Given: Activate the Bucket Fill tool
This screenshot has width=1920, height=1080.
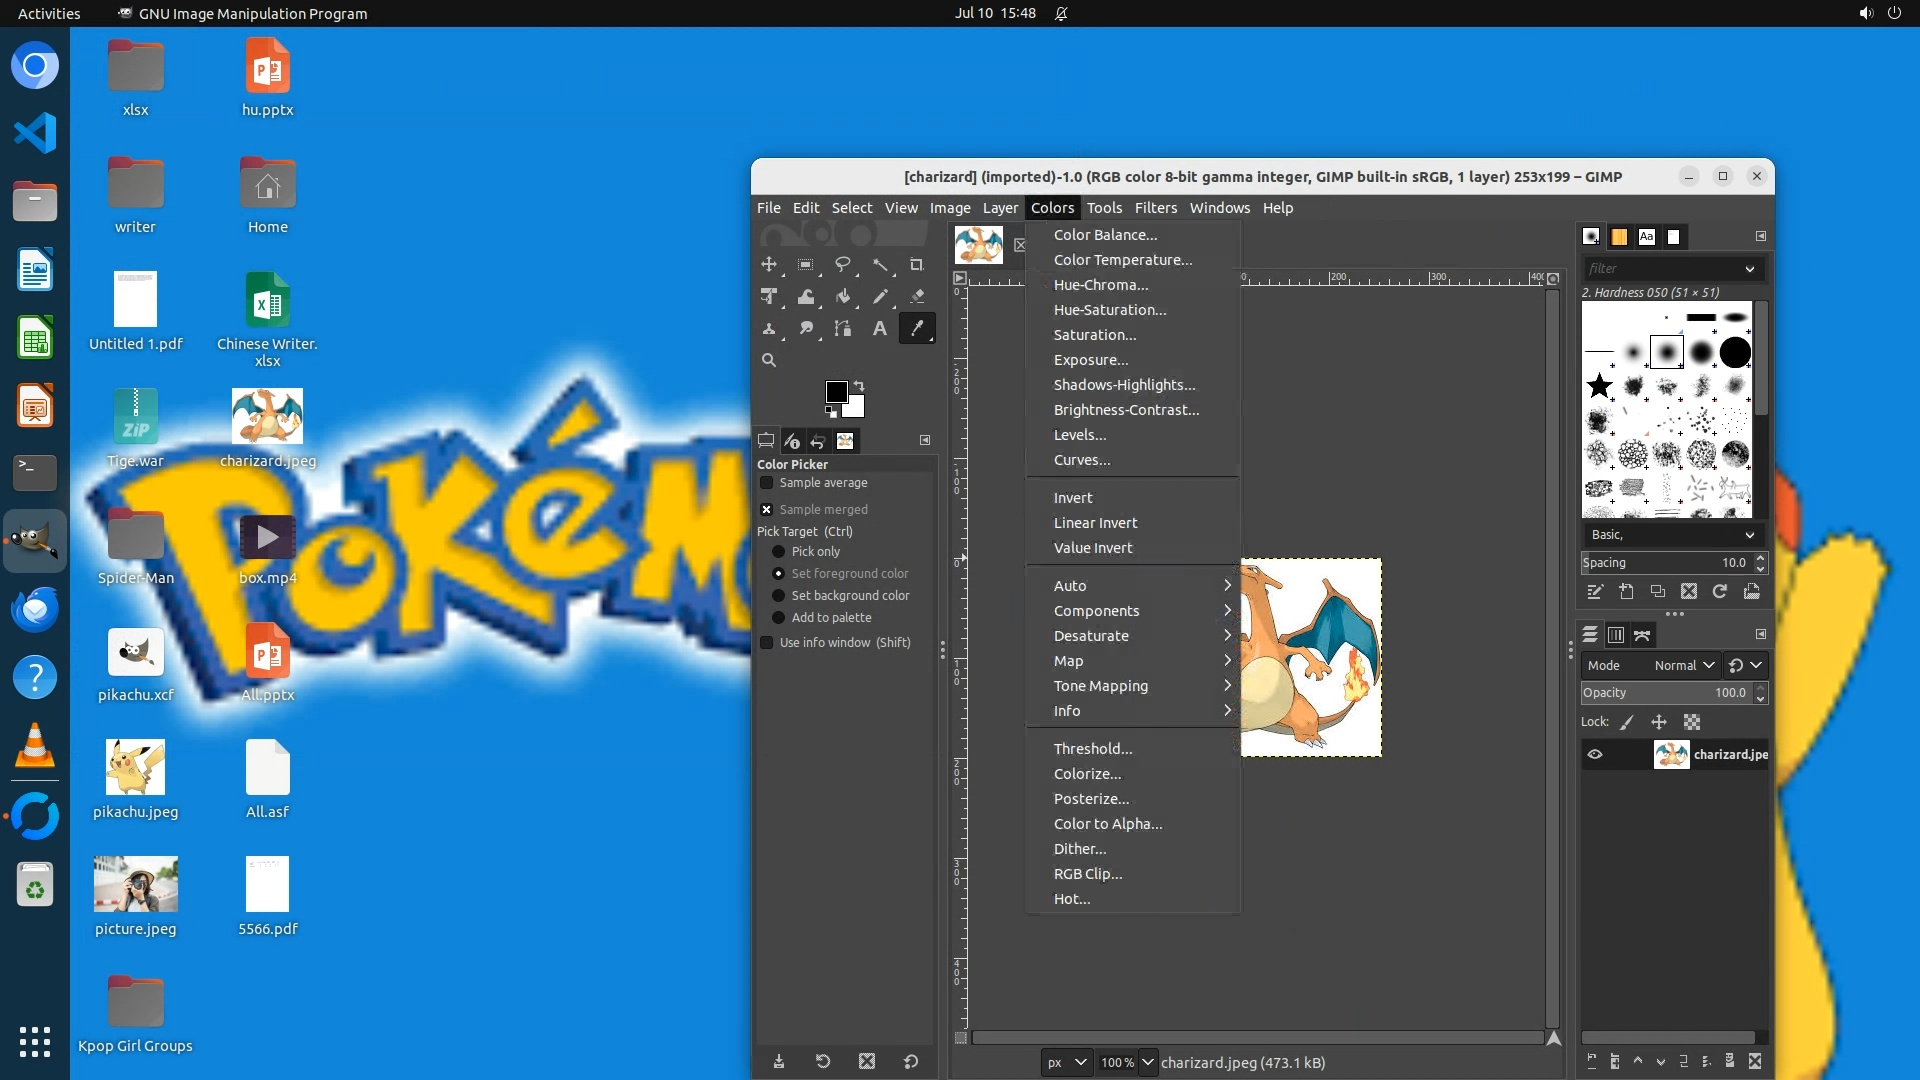Looking at the screenshot, I should click(843, 297).
